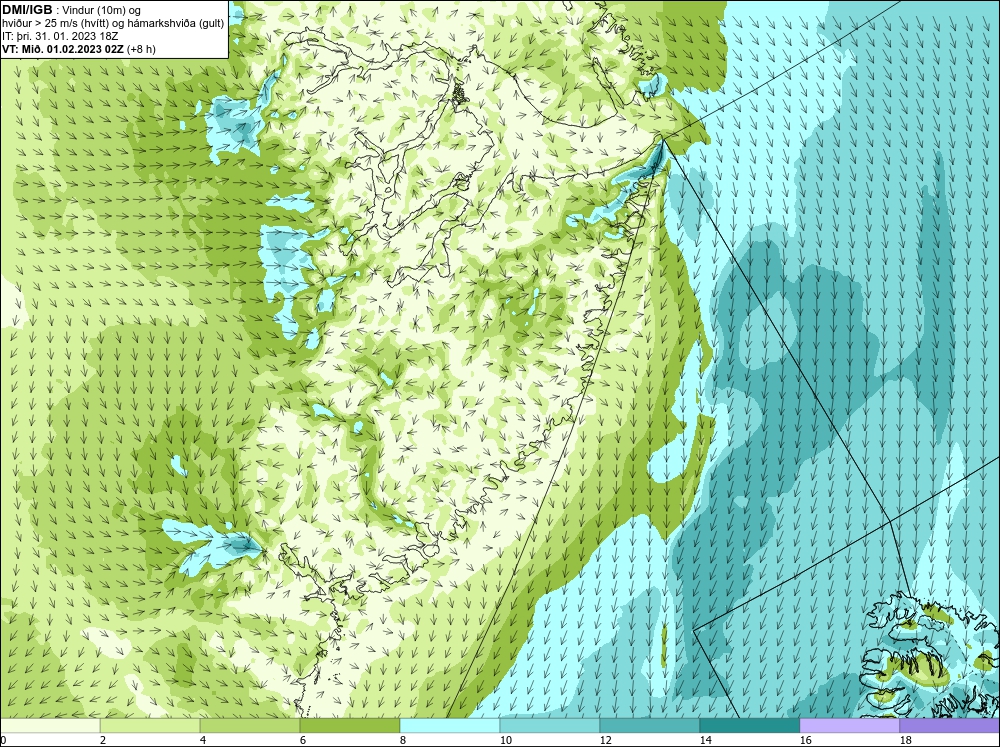
Task: Click the "(+8 h)" forecast offset text
Action: 142,48
